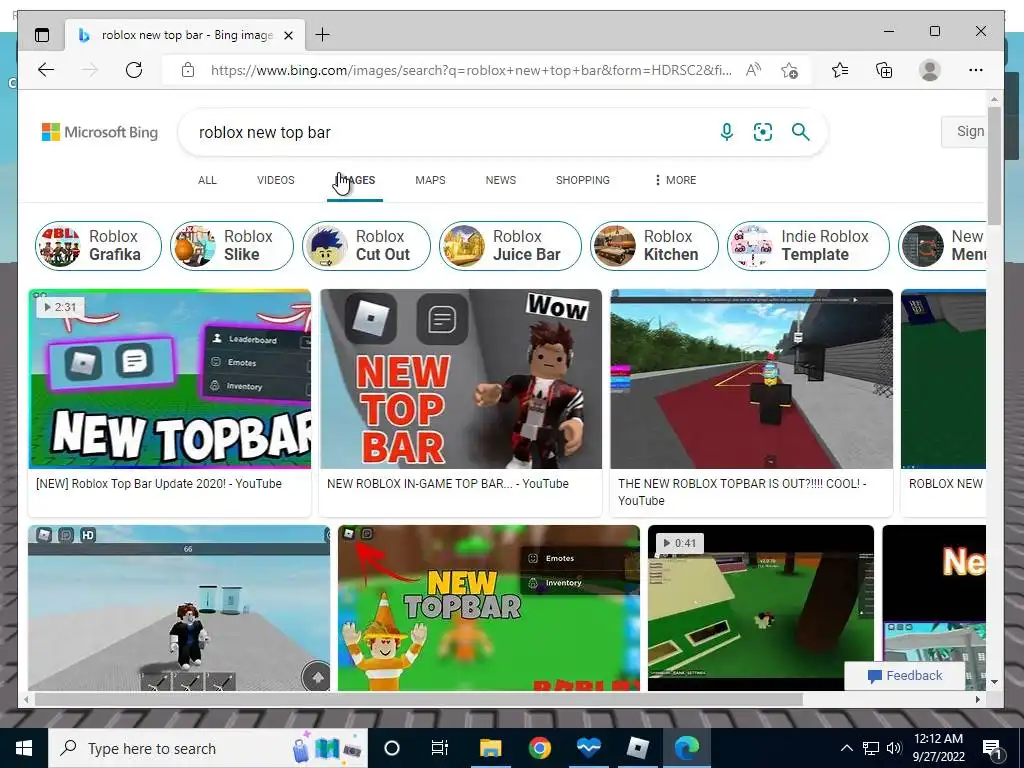The width and height of the screenshot is (1024, 768).
Task: Open NEW ROBLOX IN-GAME TOP BAR link
Action: pos(447,484)
